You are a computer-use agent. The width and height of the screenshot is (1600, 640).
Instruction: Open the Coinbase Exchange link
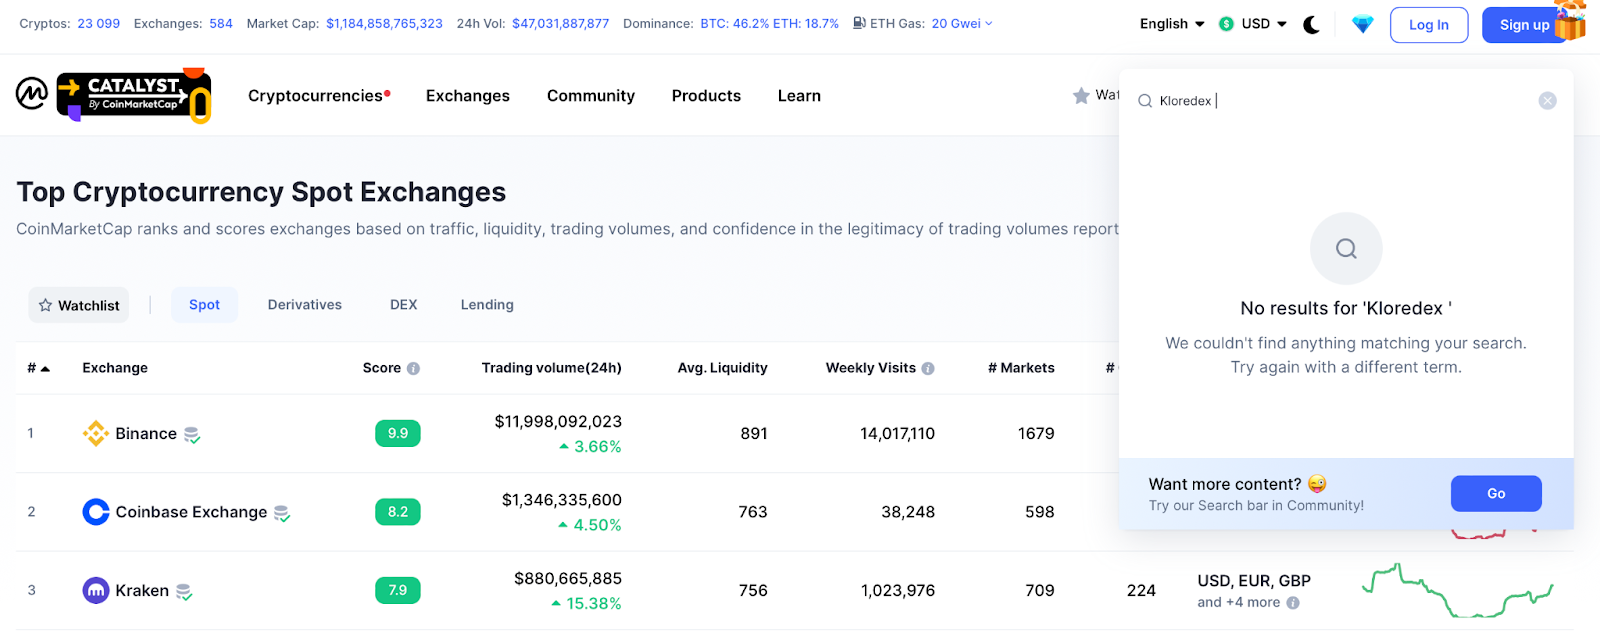coord(191,512)
